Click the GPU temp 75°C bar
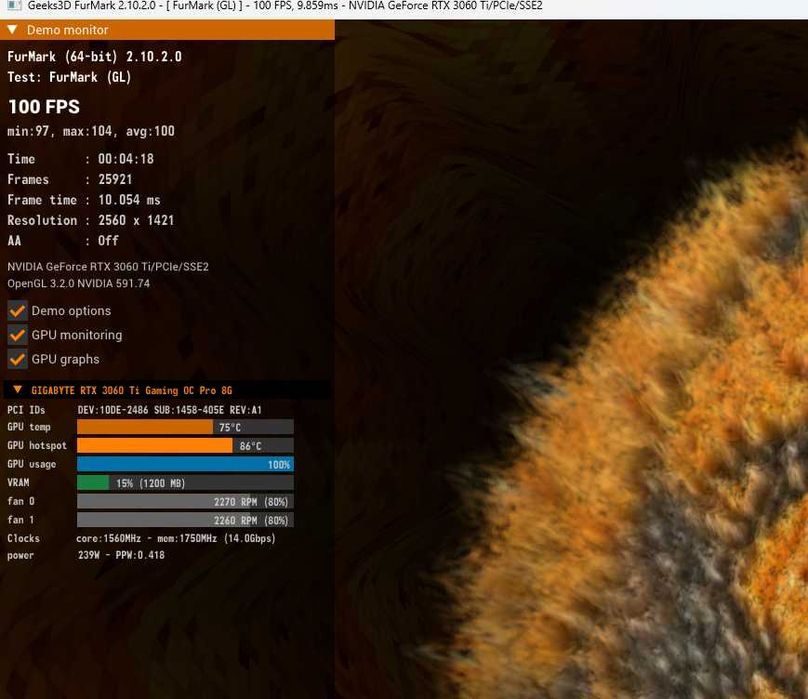808x699 pixels. point(186,427)
